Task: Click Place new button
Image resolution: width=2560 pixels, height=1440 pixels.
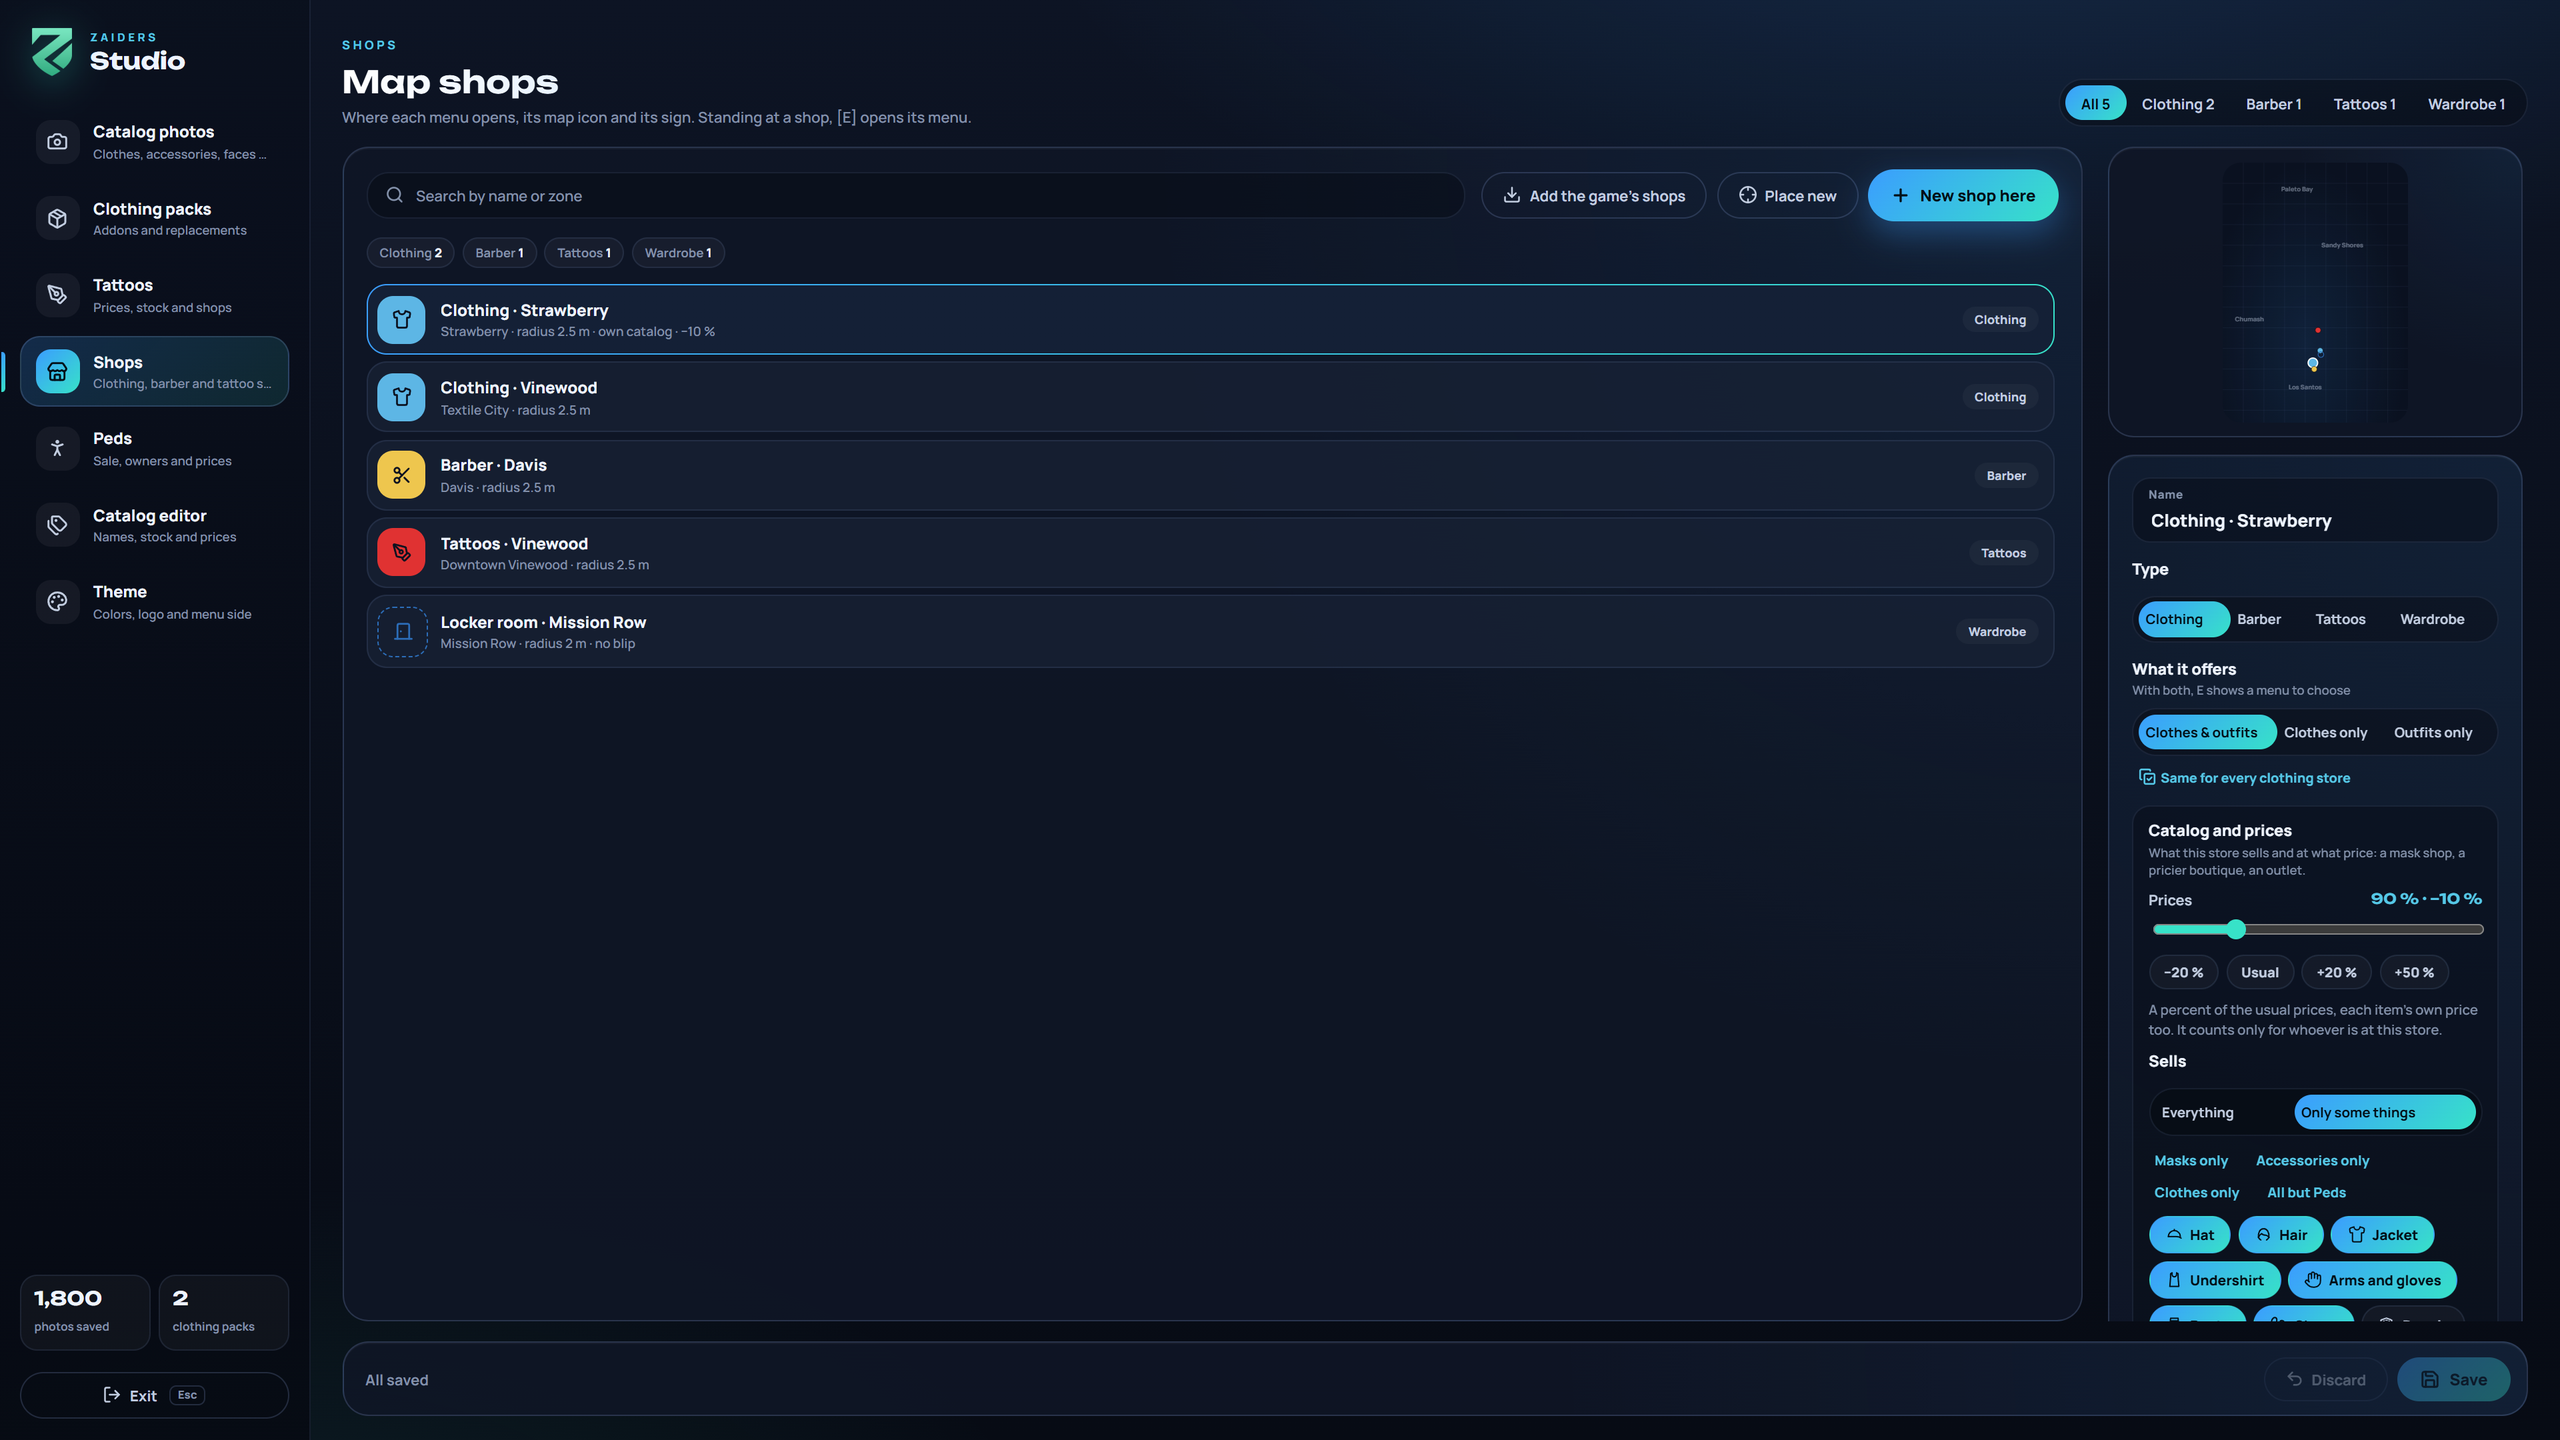Action: coord(1787,195)
